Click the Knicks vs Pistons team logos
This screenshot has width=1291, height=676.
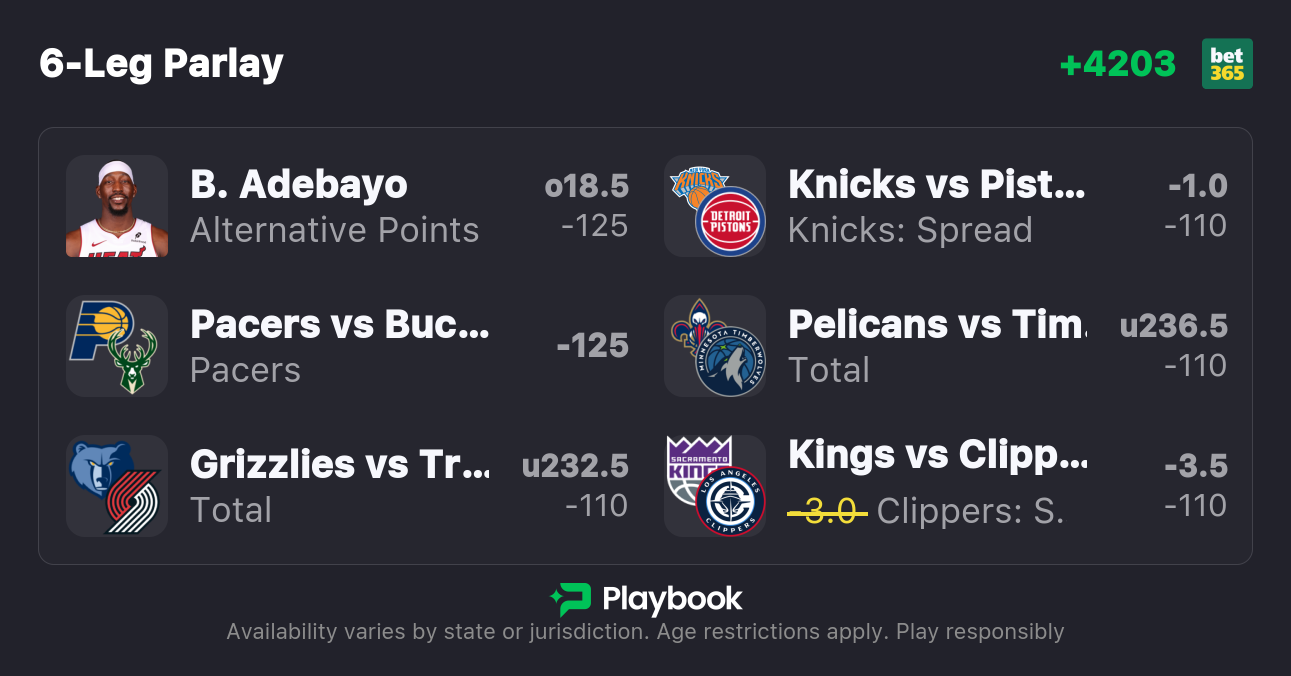[715, 206]
